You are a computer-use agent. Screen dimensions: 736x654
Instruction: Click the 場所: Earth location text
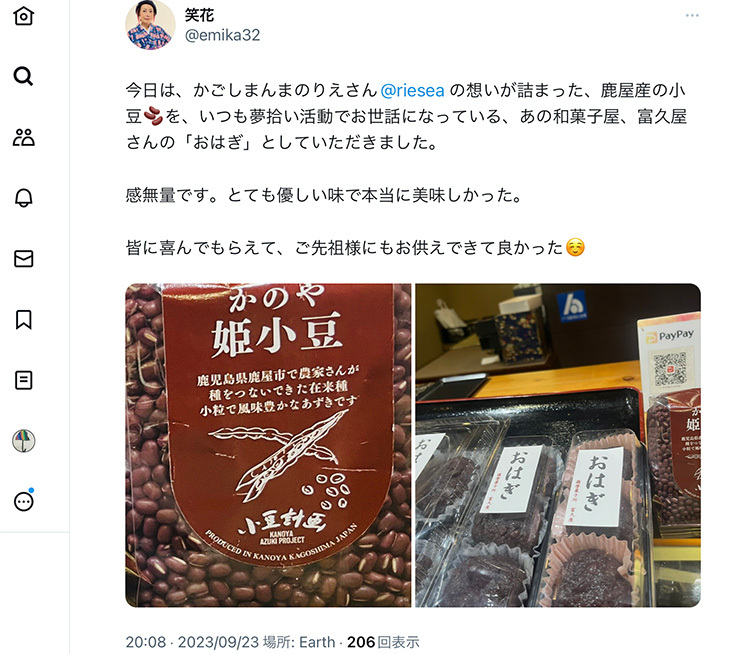(x=299, y=642)
